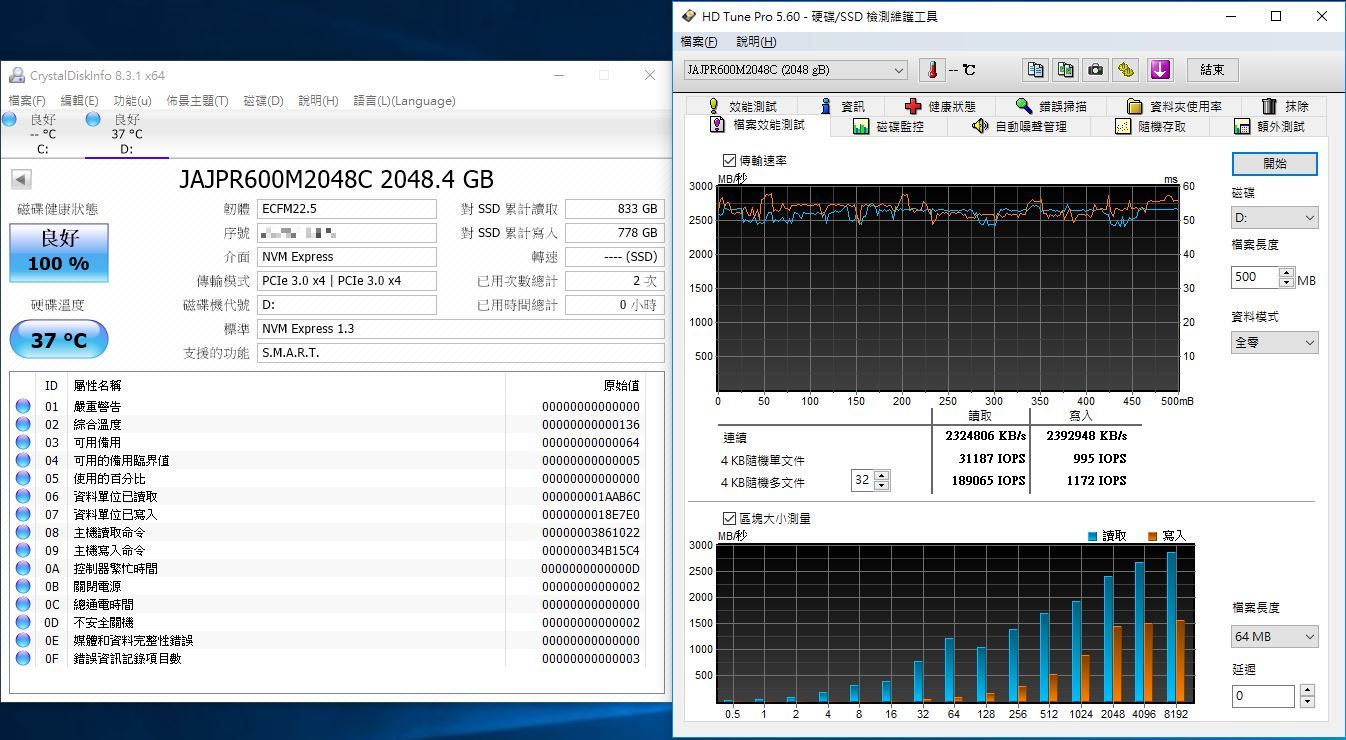The image size is (1346, 740).
Task: Click down arrow of the 延遲 spinner
Action: tap(1306, 702)
